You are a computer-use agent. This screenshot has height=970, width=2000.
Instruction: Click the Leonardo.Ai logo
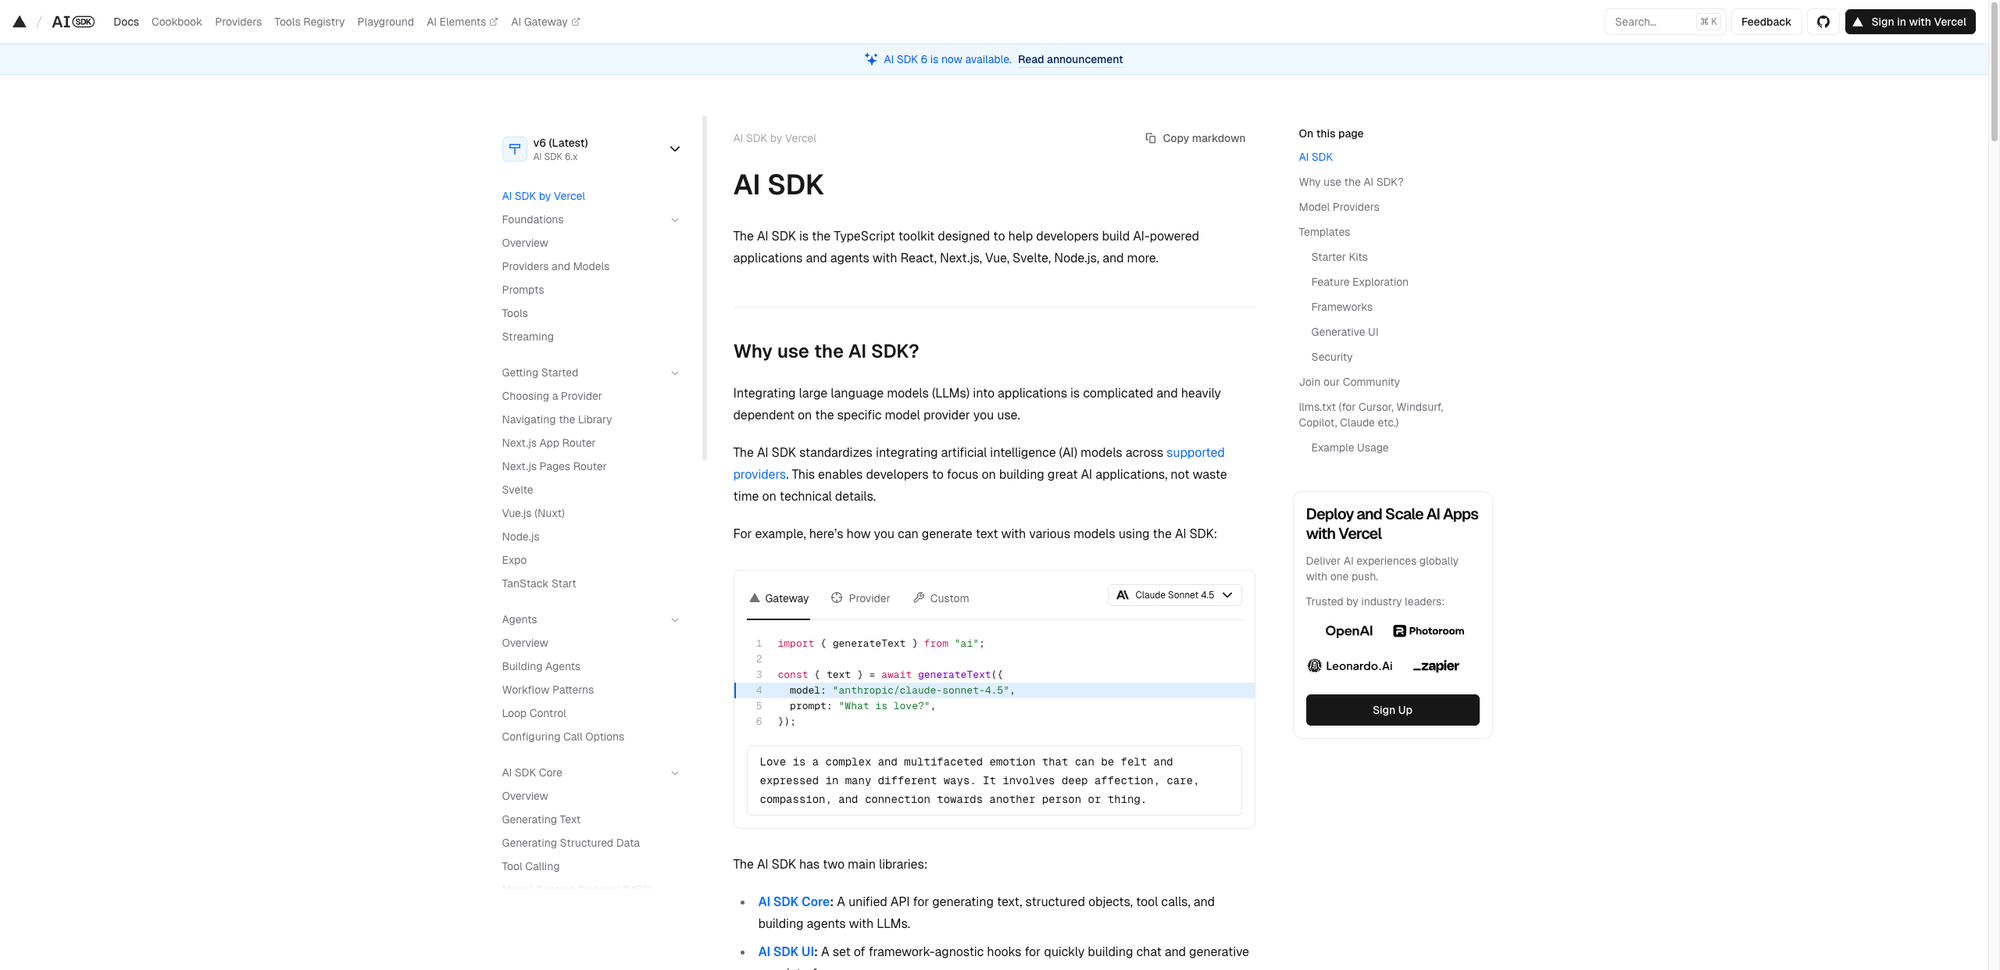tap(1349, 666)
